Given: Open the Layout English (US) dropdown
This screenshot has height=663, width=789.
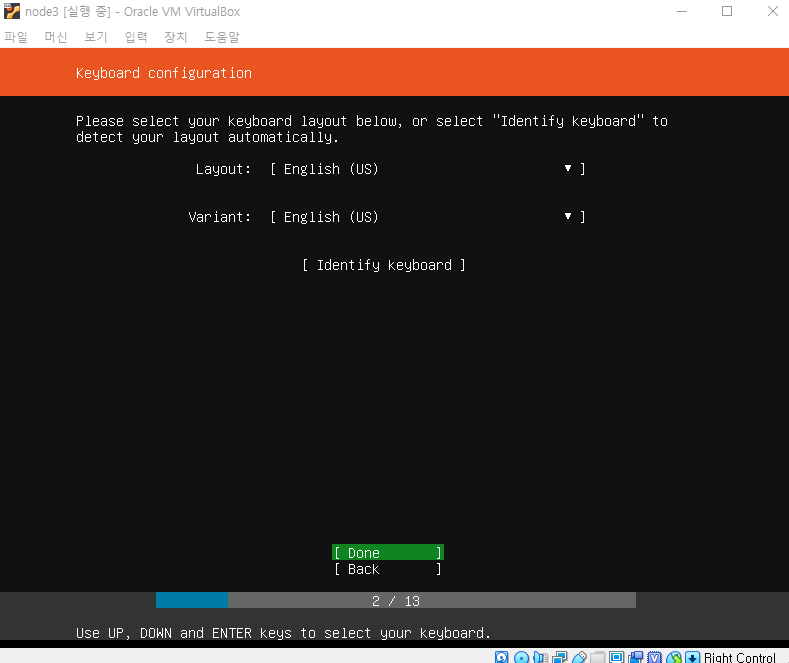Looking at the screenshot, I should (x=427, y=169).
